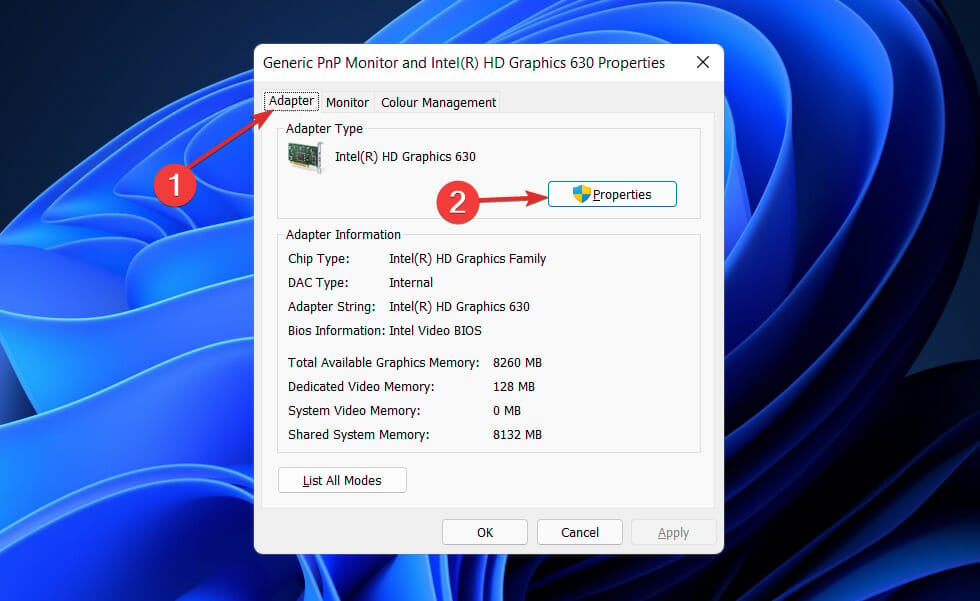Click the greyed-out Apply button
Viewport: 980px width, 601px height.
(673, 532)
